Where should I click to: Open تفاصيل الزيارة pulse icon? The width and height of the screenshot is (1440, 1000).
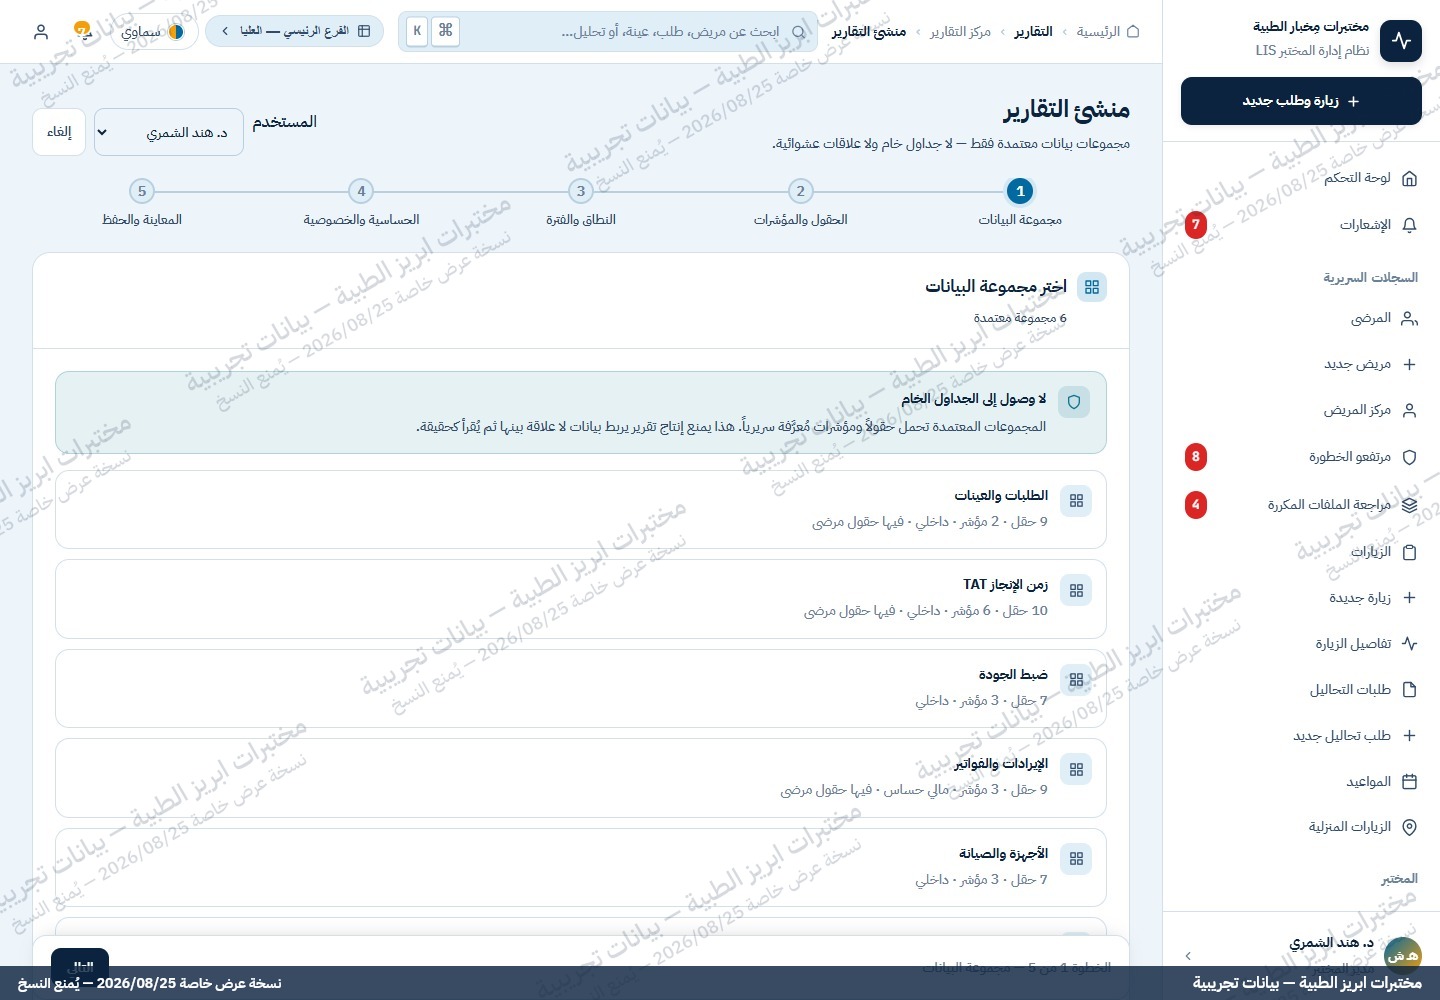click(x=1409, y=644)
